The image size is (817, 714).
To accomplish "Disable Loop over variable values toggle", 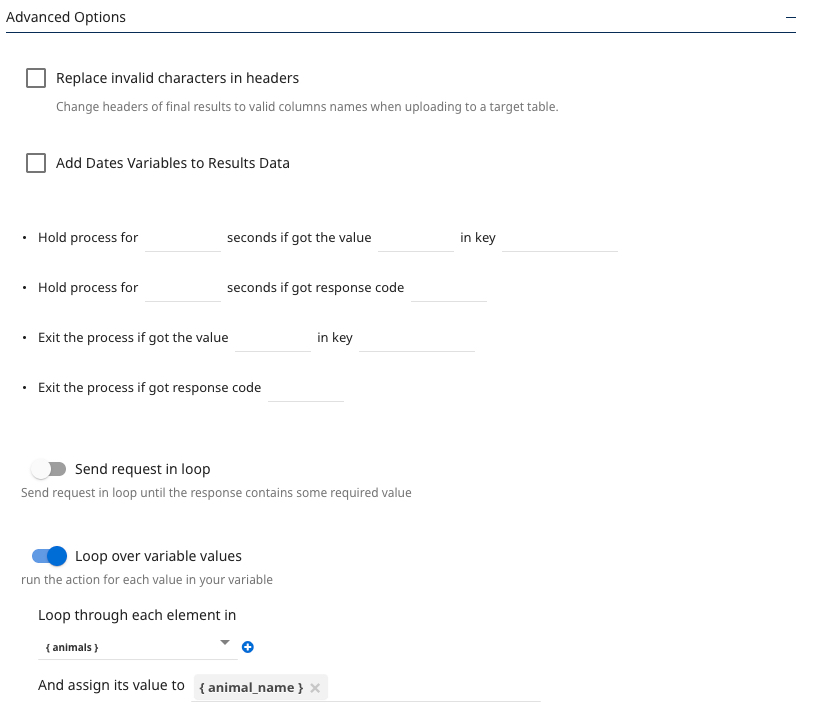I will point(49,556).
